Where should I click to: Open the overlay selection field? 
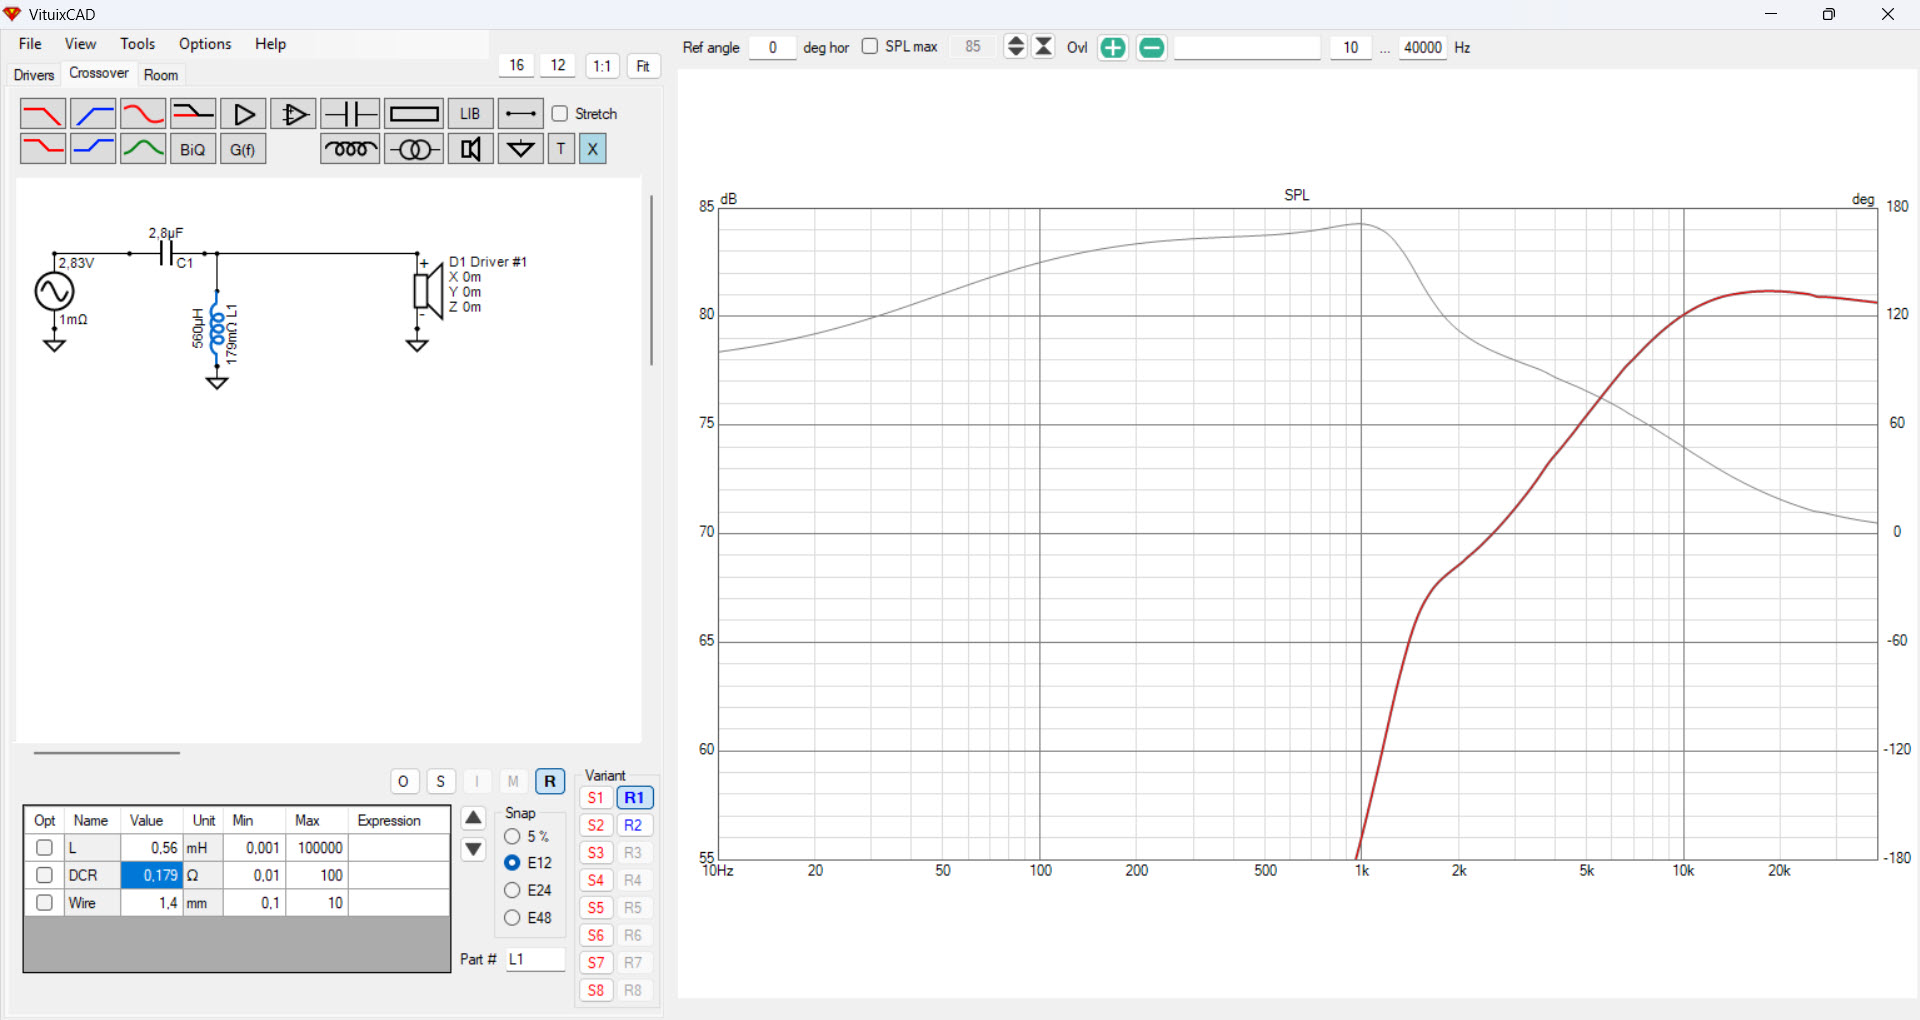pos(1246,48)
